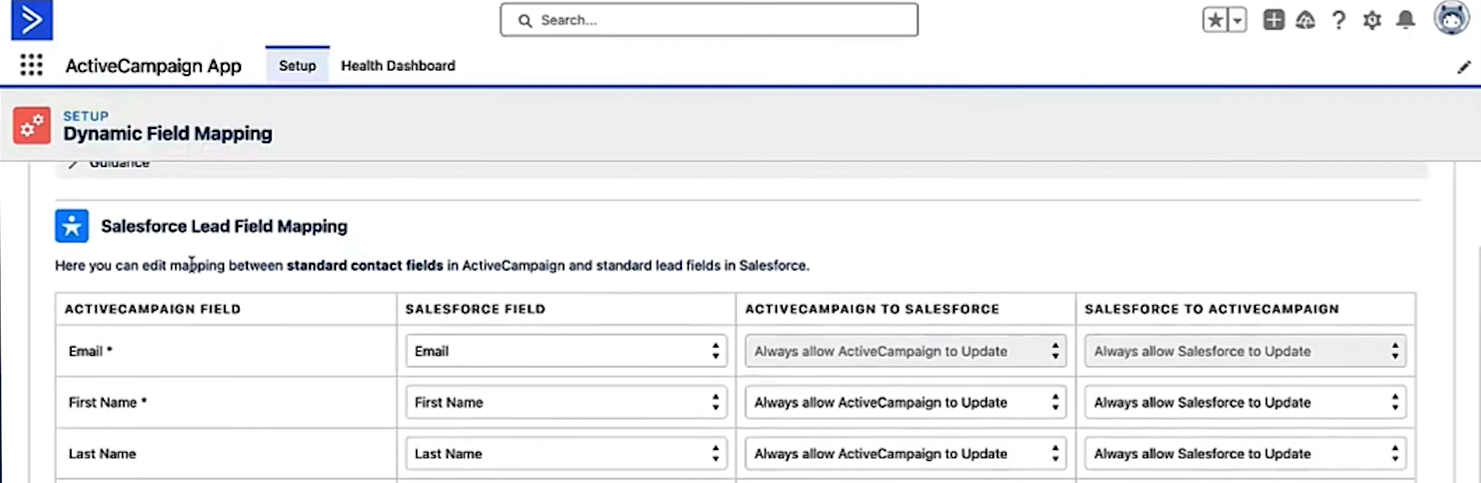Open the Global Actions plus icon
The height and width of the screenshot is (483, 1481).
point(1273,20)
